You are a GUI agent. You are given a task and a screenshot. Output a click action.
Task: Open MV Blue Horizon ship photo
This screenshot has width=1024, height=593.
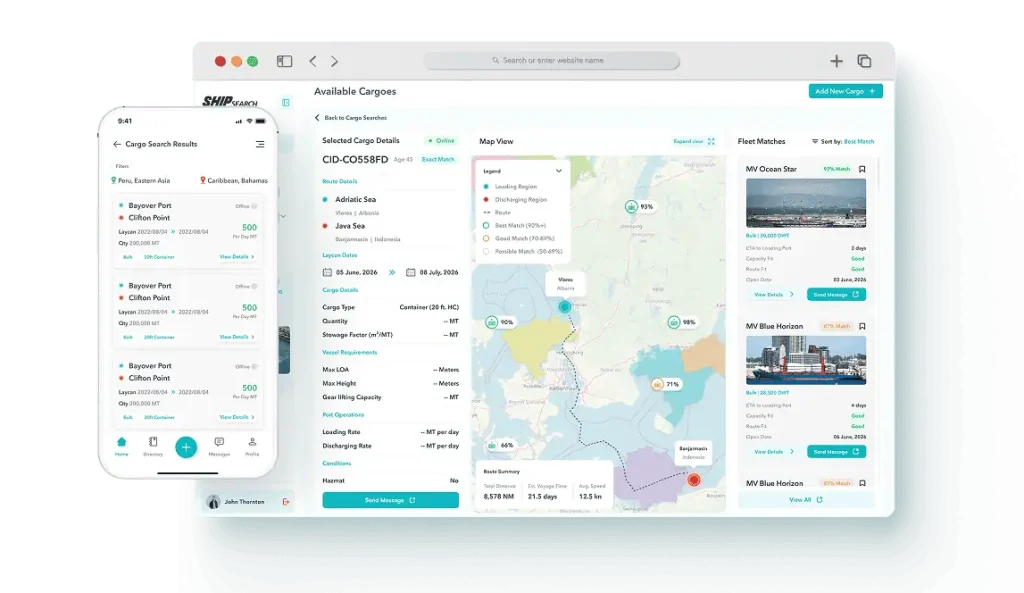(806, 360)
